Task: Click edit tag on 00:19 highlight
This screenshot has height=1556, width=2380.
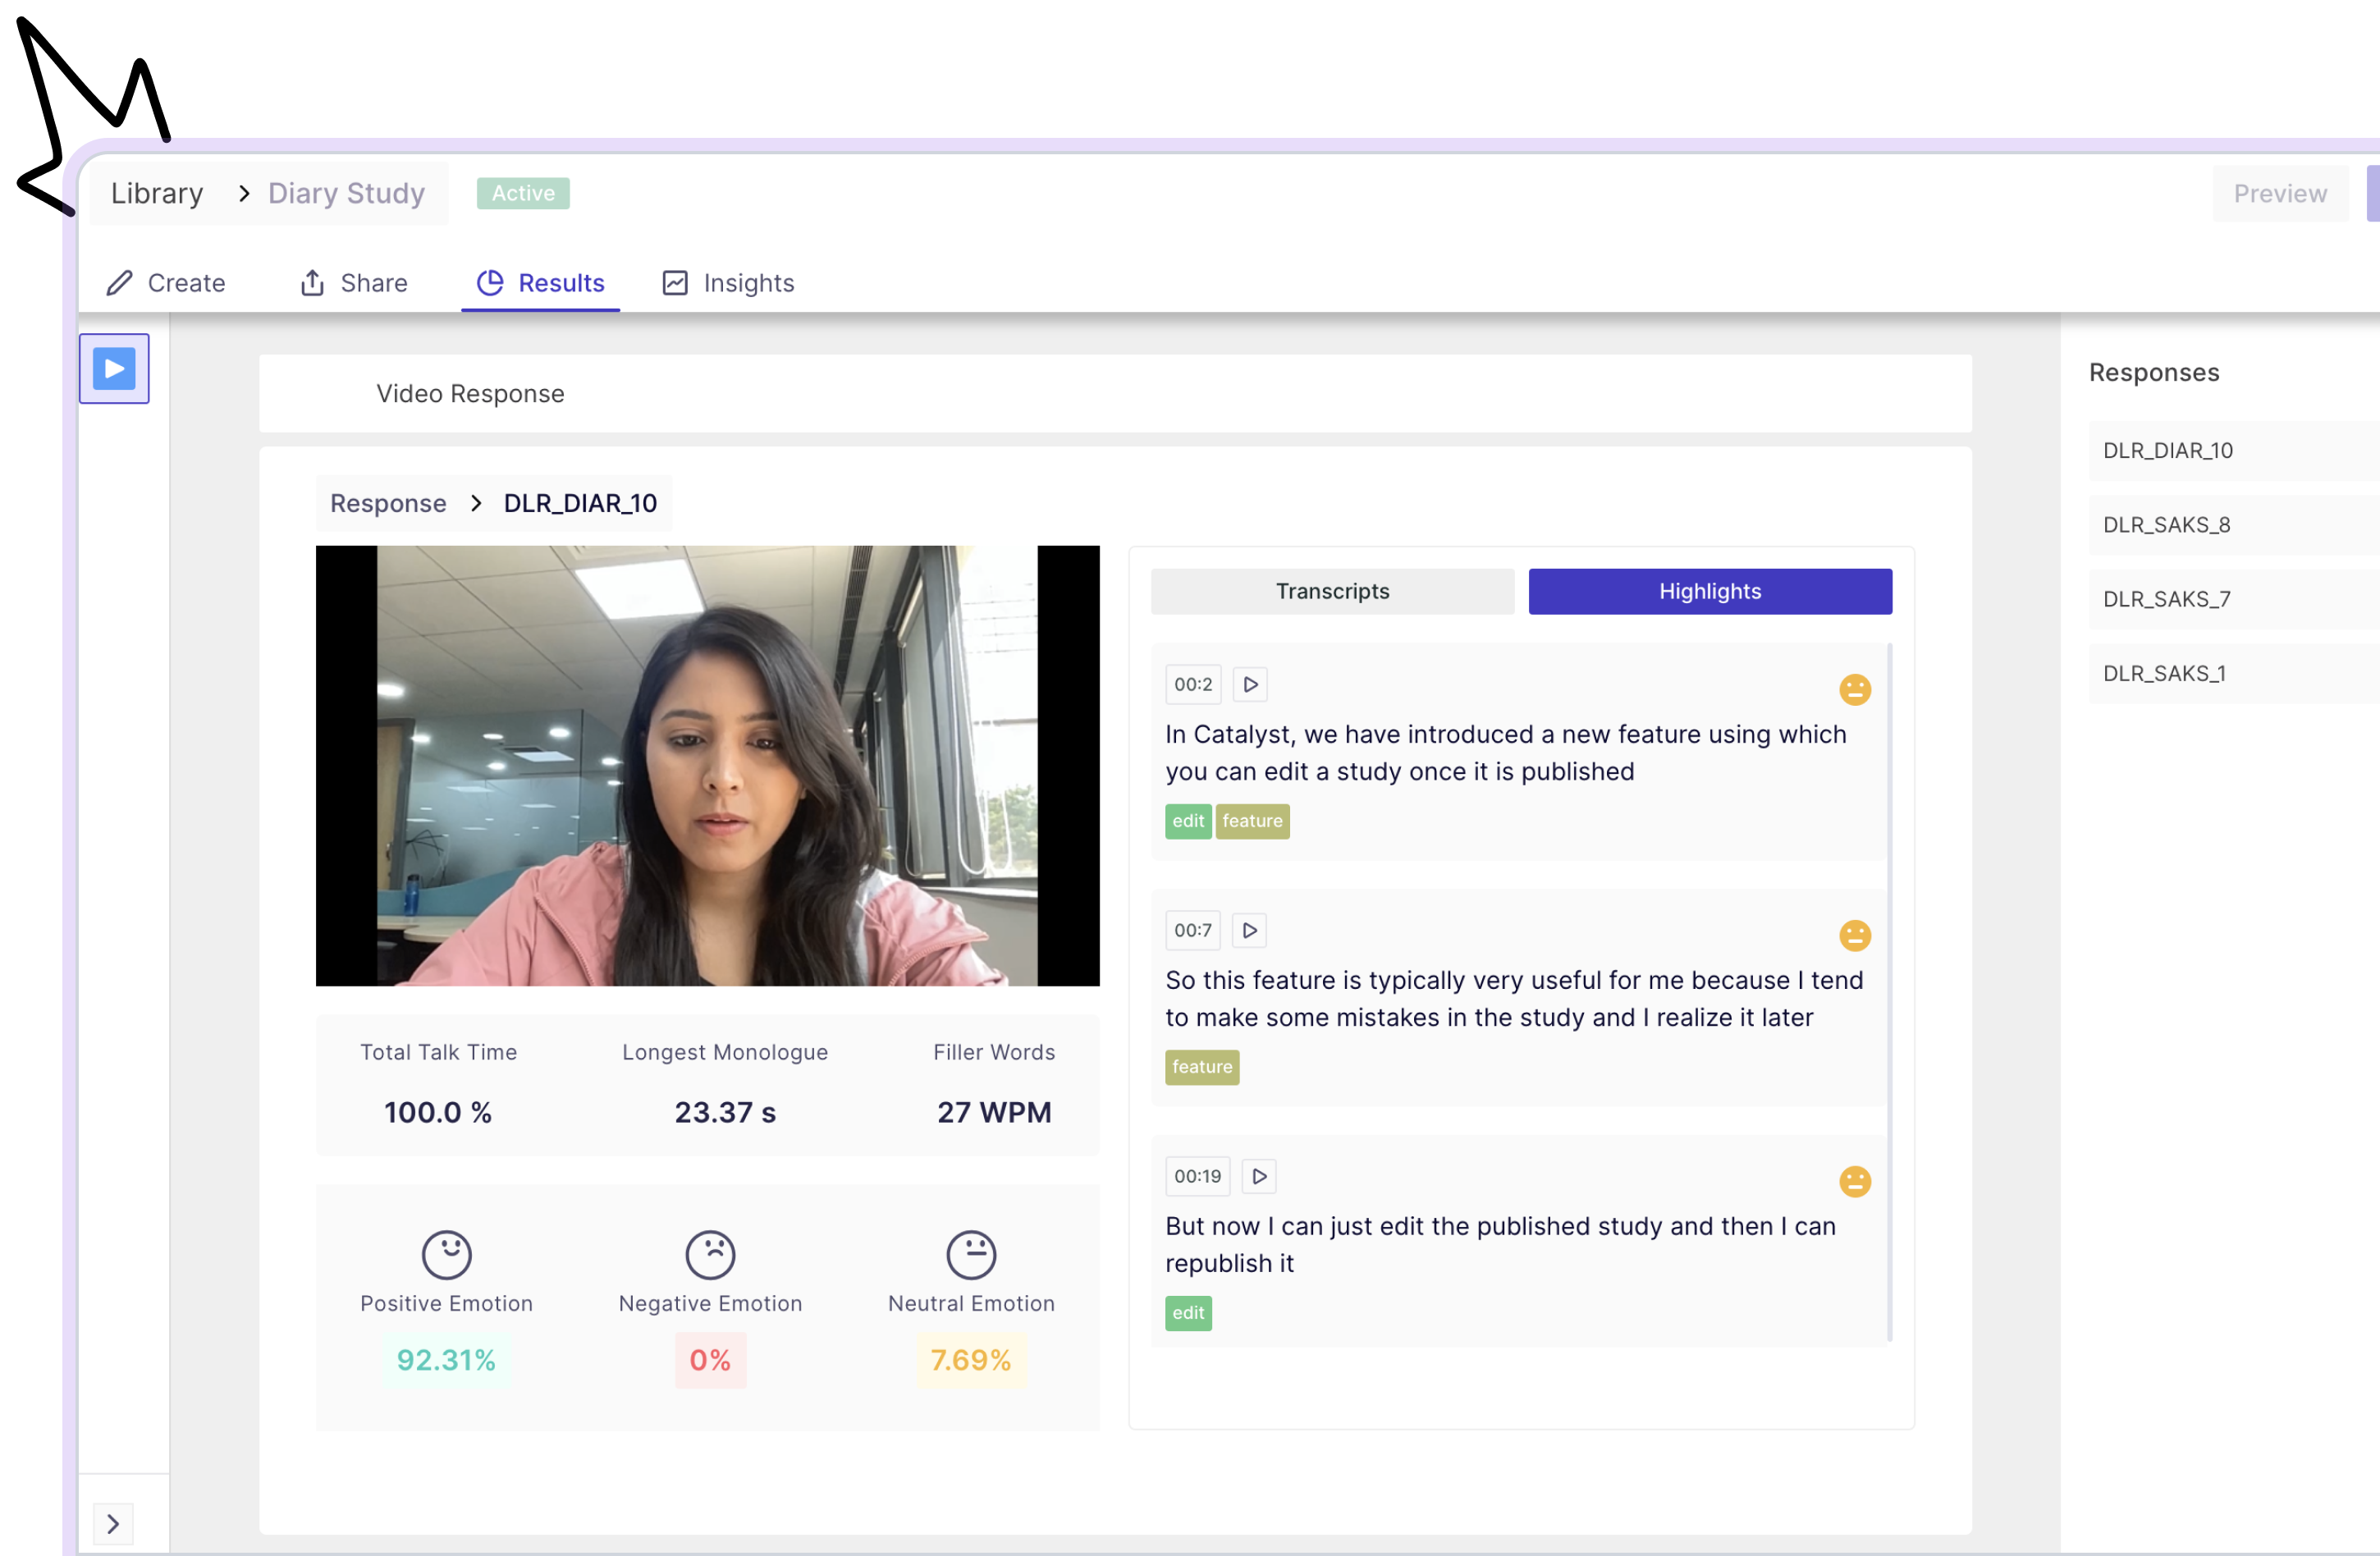Action: [1188, 1313]
